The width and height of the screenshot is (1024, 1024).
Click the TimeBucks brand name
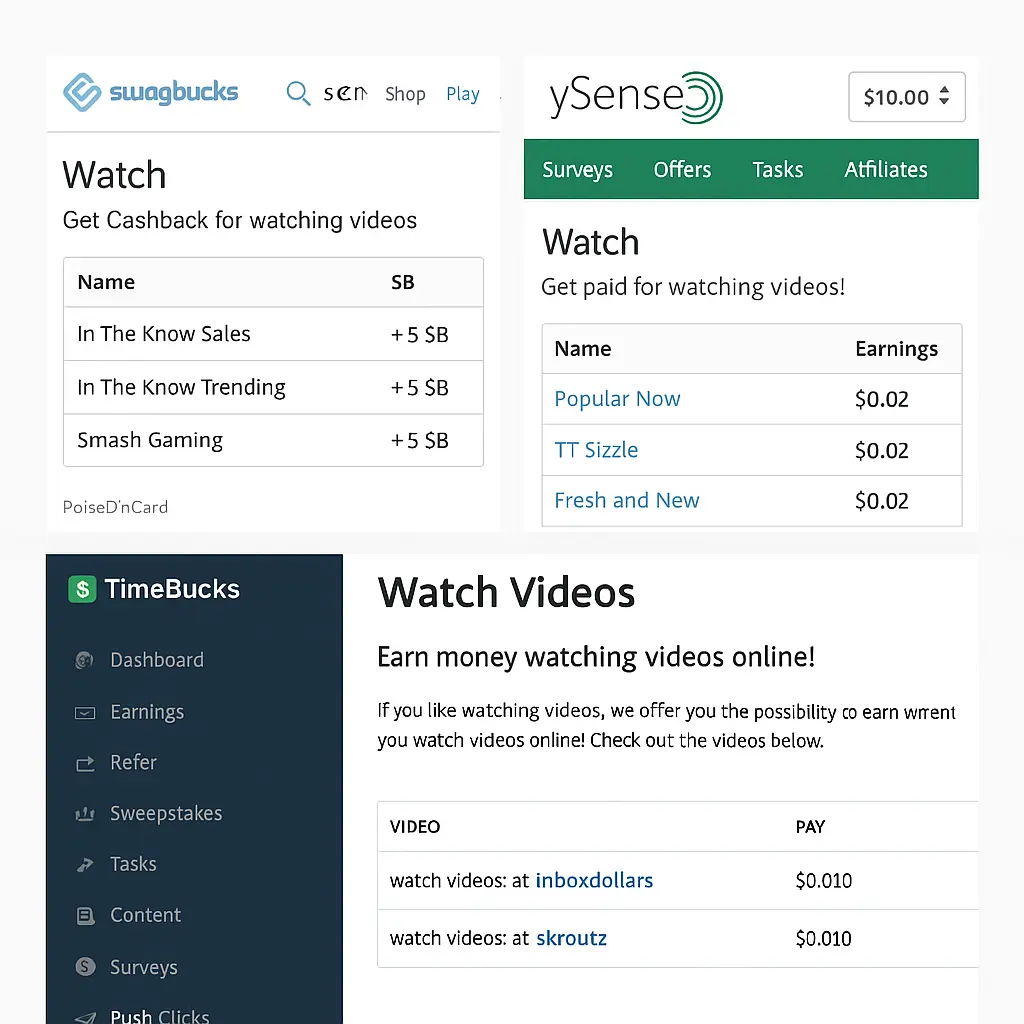point(172,589)
